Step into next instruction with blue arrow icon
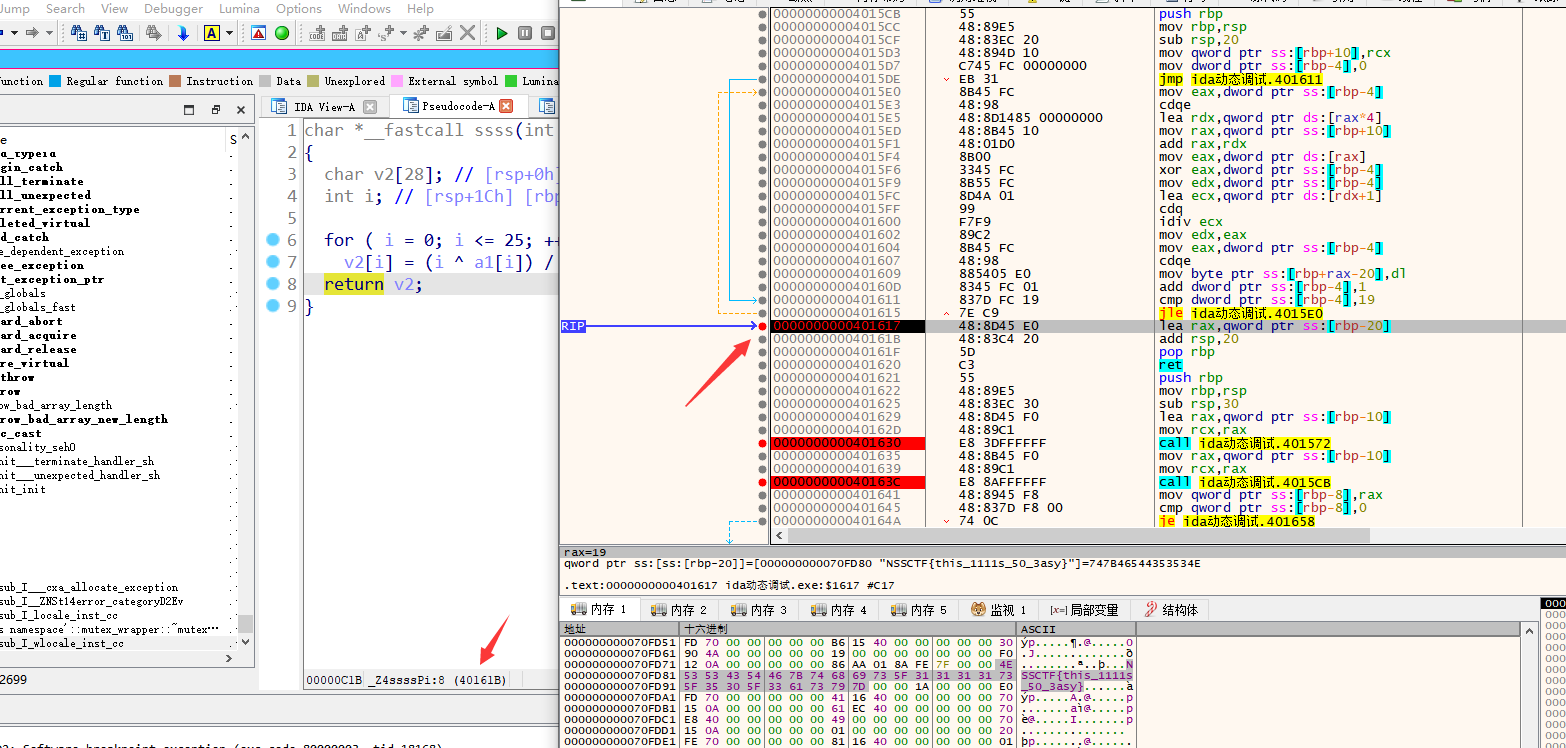 pos(183,32)
